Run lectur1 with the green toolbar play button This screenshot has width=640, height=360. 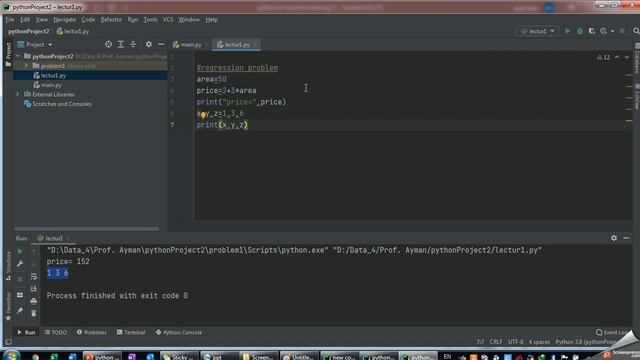(567, 31)
